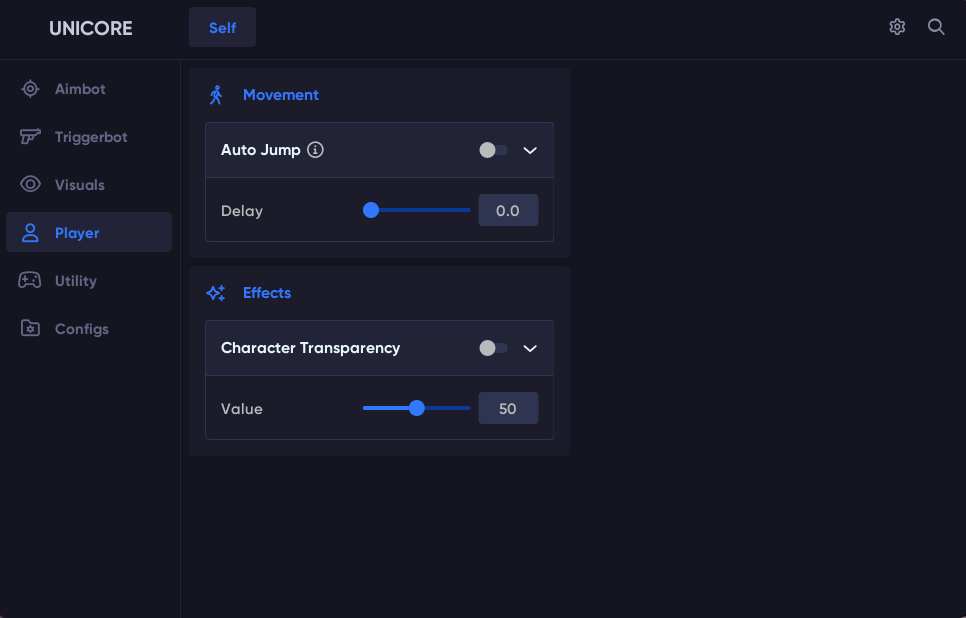Viewport: 966px width, 618px height.
Task: Turn on Character Transparency toggle
Action: pyautogui.click(x=493, y=348)
